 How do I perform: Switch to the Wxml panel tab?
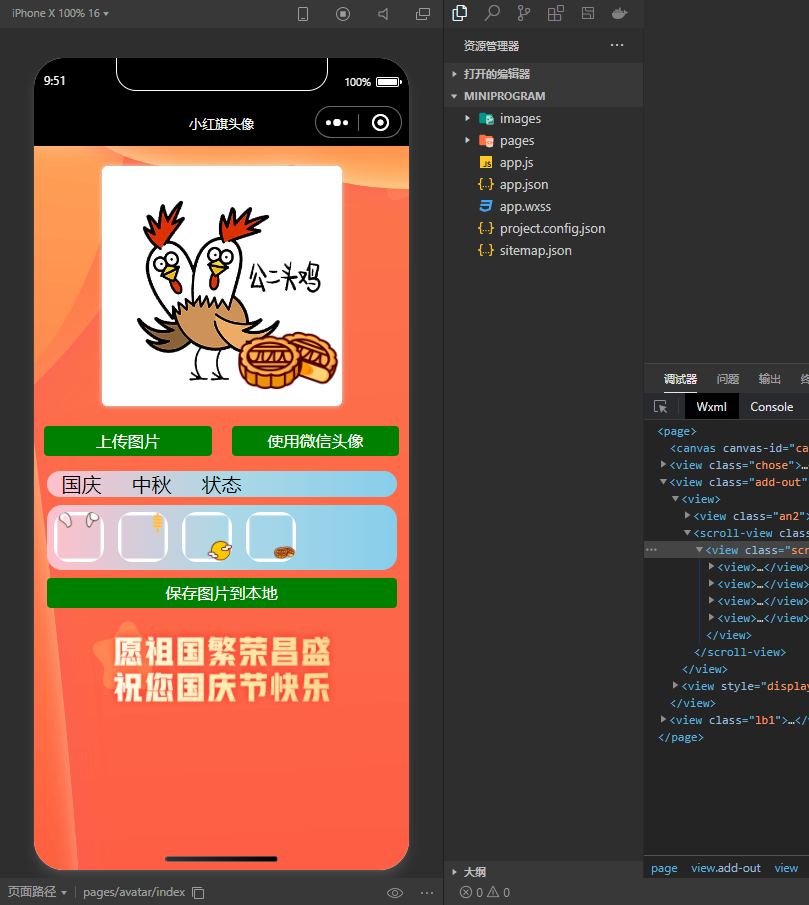click(711, 407)
